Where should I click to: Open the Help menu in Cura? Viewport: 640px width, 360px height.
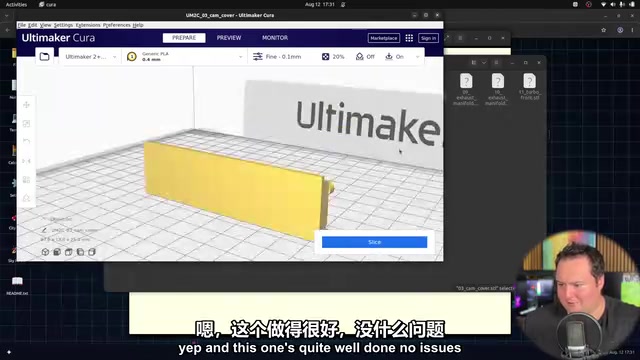(x=138, y=25)
